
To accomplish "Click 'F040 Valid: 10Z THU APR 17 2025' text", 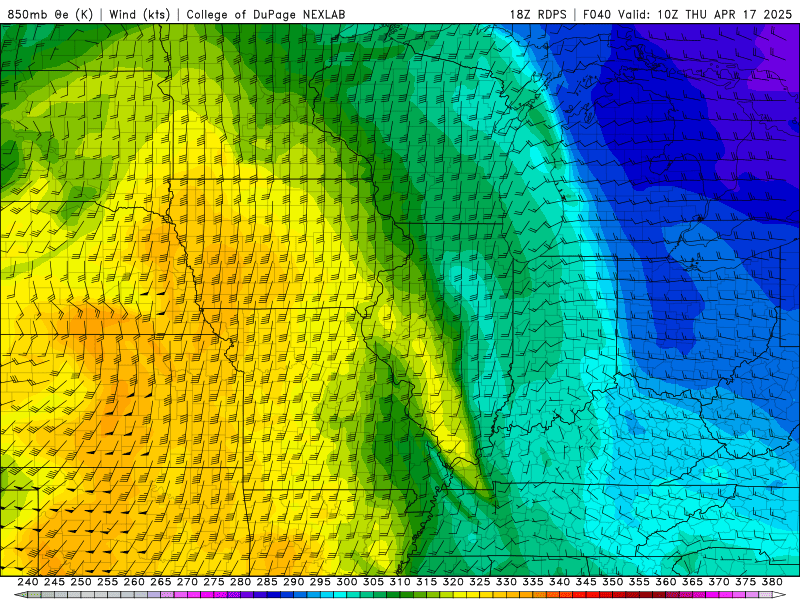I will (687, 14).
